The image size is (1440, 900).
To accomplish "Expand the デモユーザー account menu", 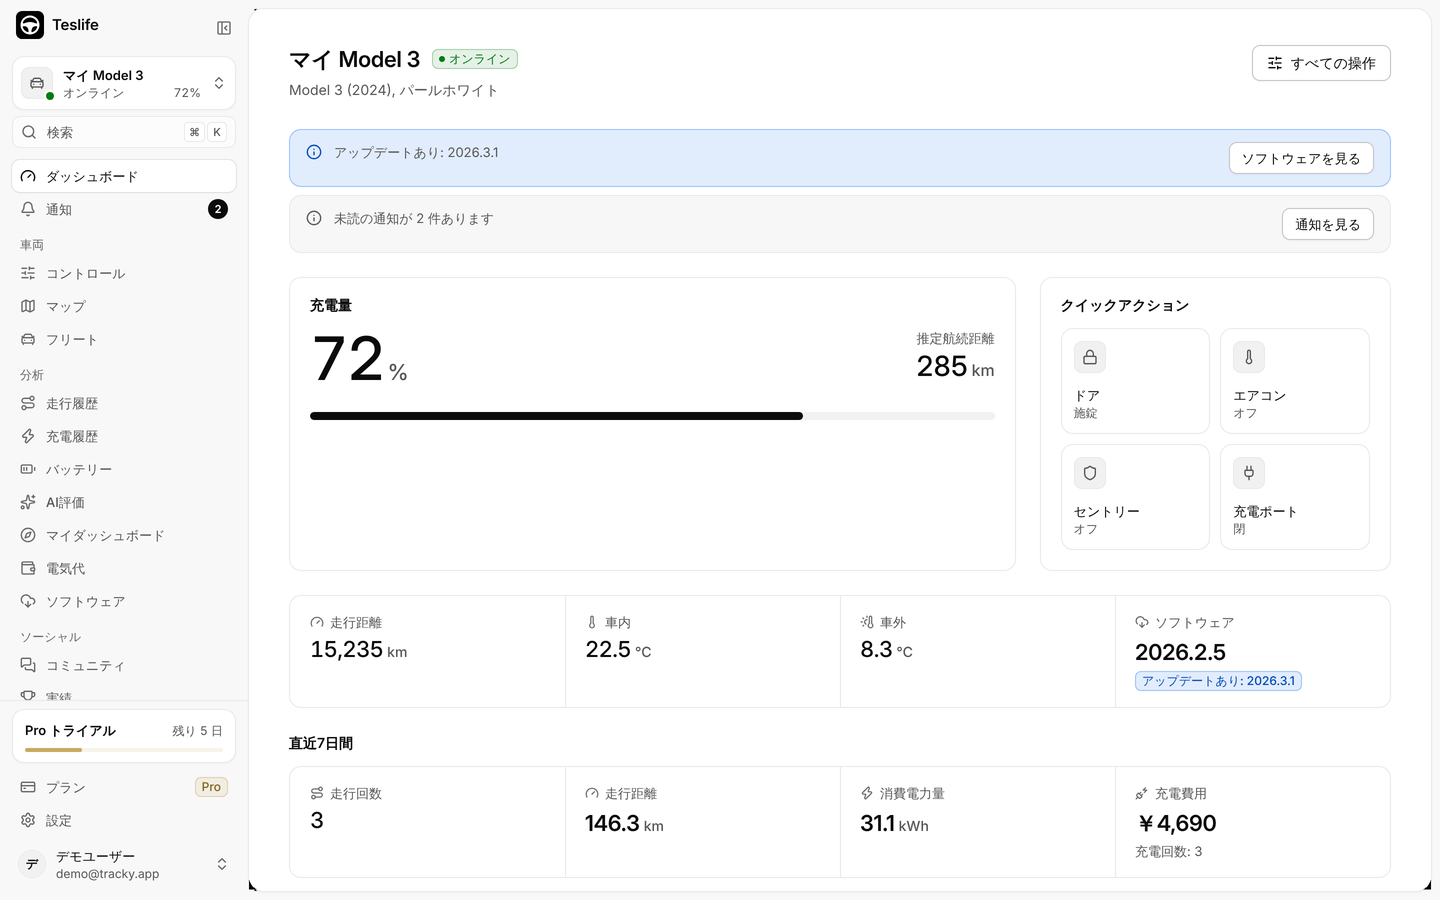I will pyautogui.click(x=124, y=864).
